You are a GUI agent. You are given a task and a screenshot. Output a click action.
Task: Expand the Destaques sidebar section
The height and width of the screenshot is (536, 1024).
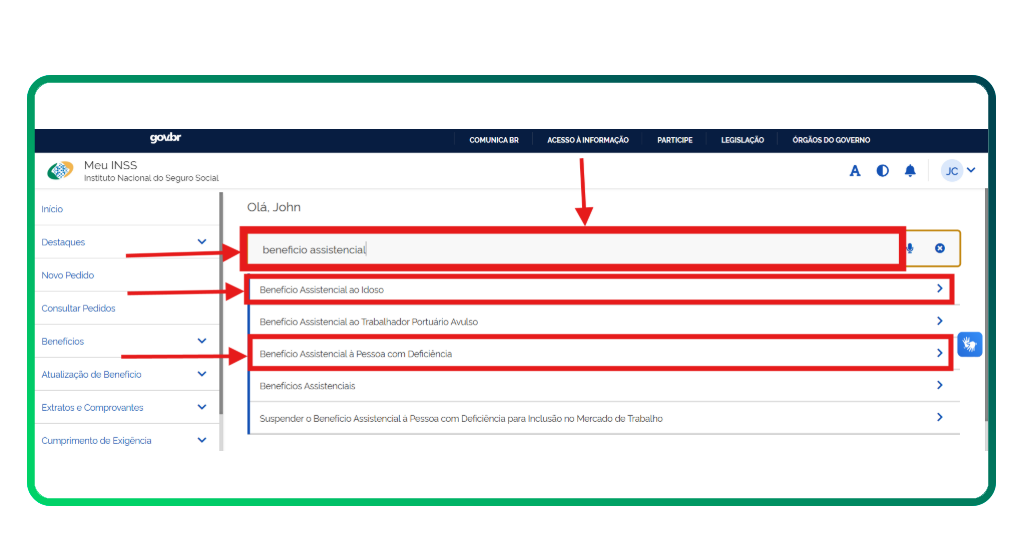tap(202, 242)
